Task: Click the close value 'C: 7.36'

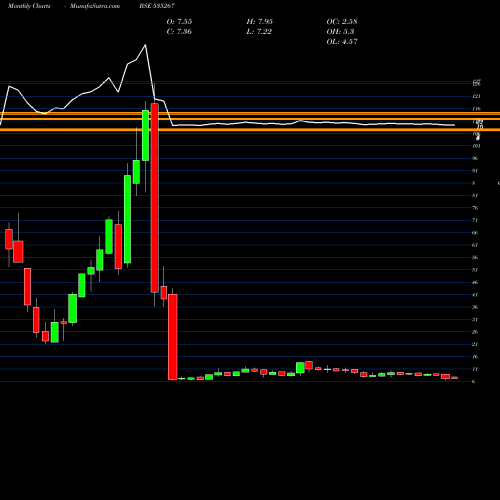Action: click(179, 32)
